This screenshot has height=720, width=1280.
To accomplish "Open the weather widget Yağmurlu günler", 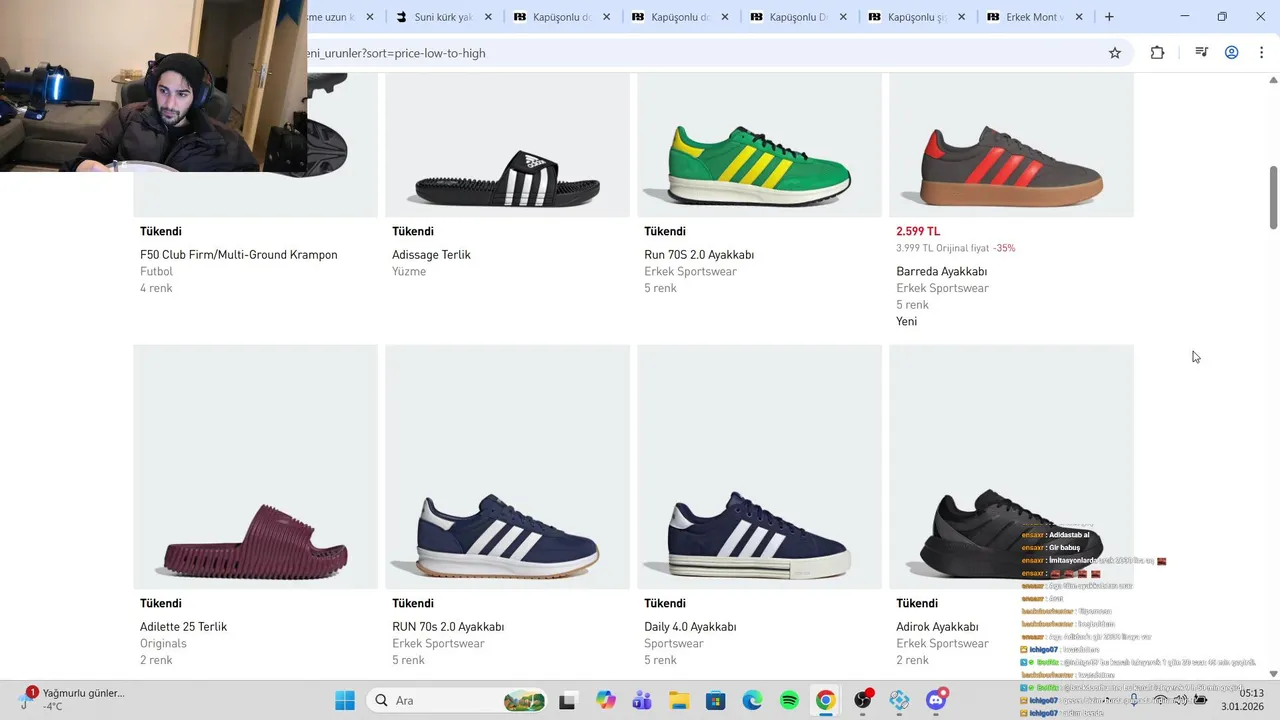I will click(x=72, y=699).
